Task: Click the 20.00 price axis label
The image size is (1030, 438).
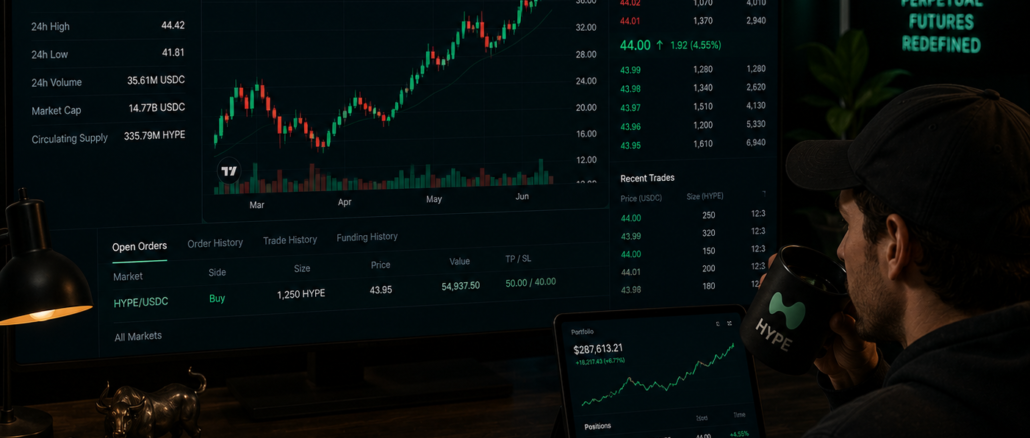Action: point(586,107)
